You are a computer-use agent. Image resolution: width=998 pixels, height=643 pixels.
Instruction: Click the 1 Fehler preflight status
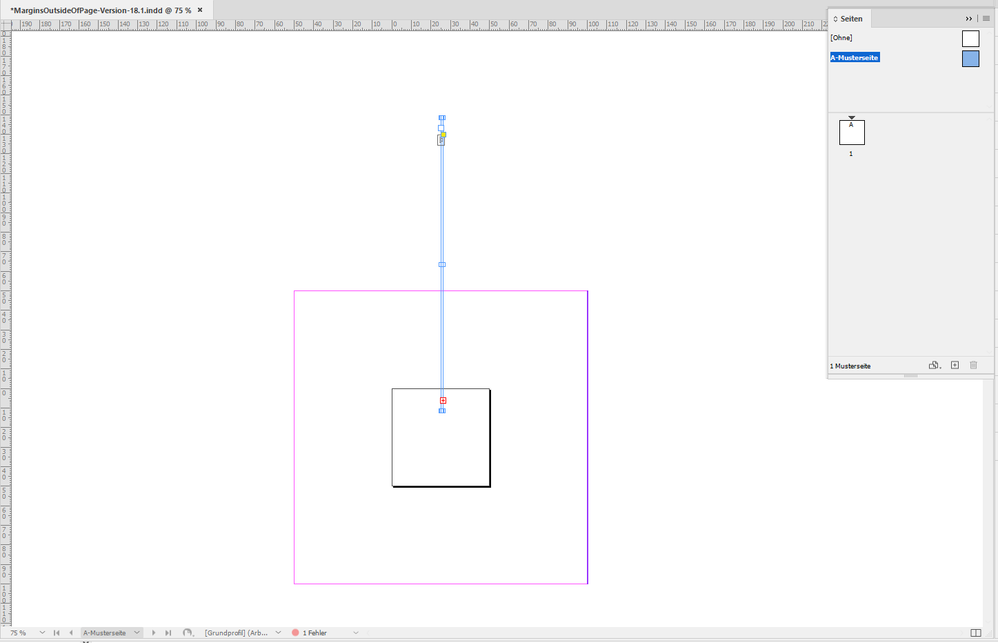click(314, 633)
